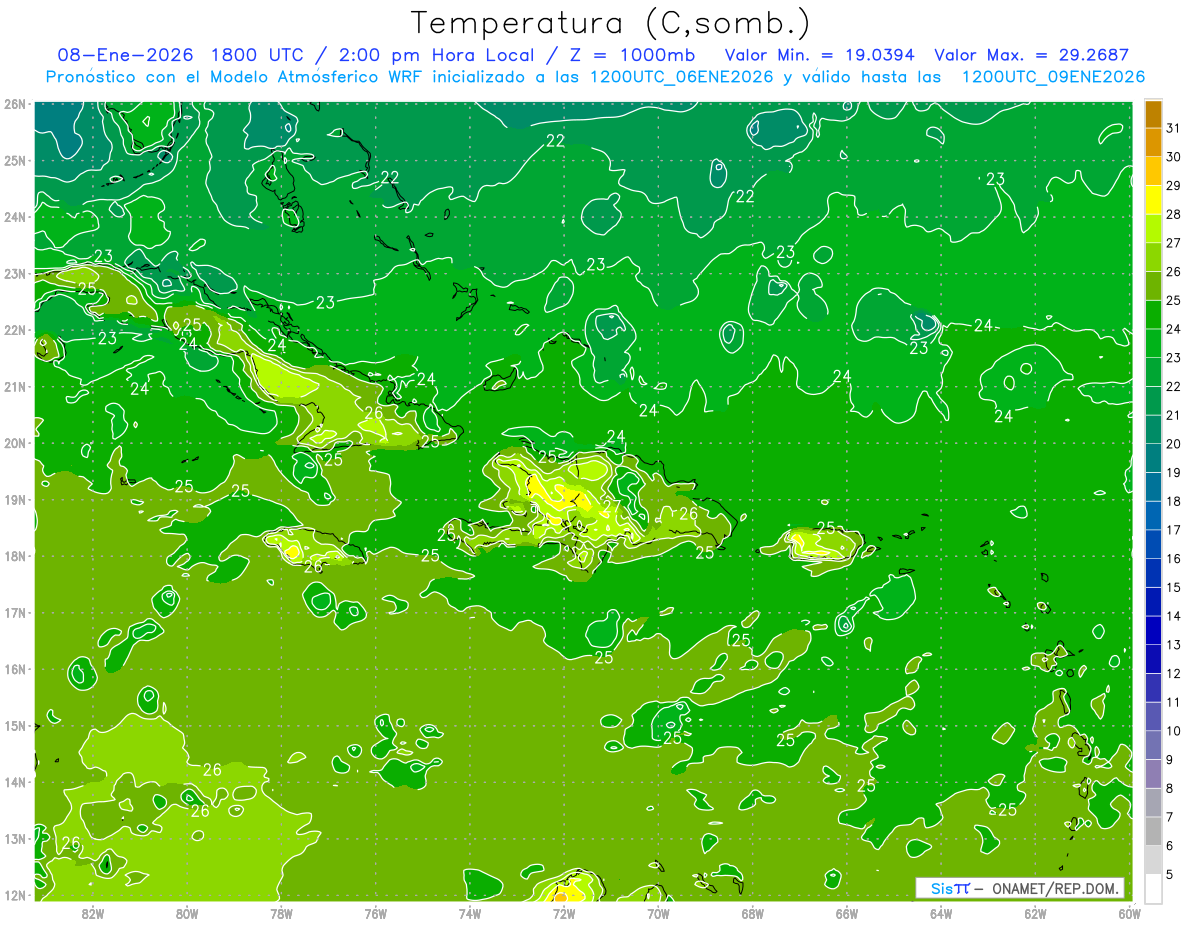Pick the lime color bar segment between 26 and 27
This screenshot has height=927, width=1200.
tap(1153, 257)
